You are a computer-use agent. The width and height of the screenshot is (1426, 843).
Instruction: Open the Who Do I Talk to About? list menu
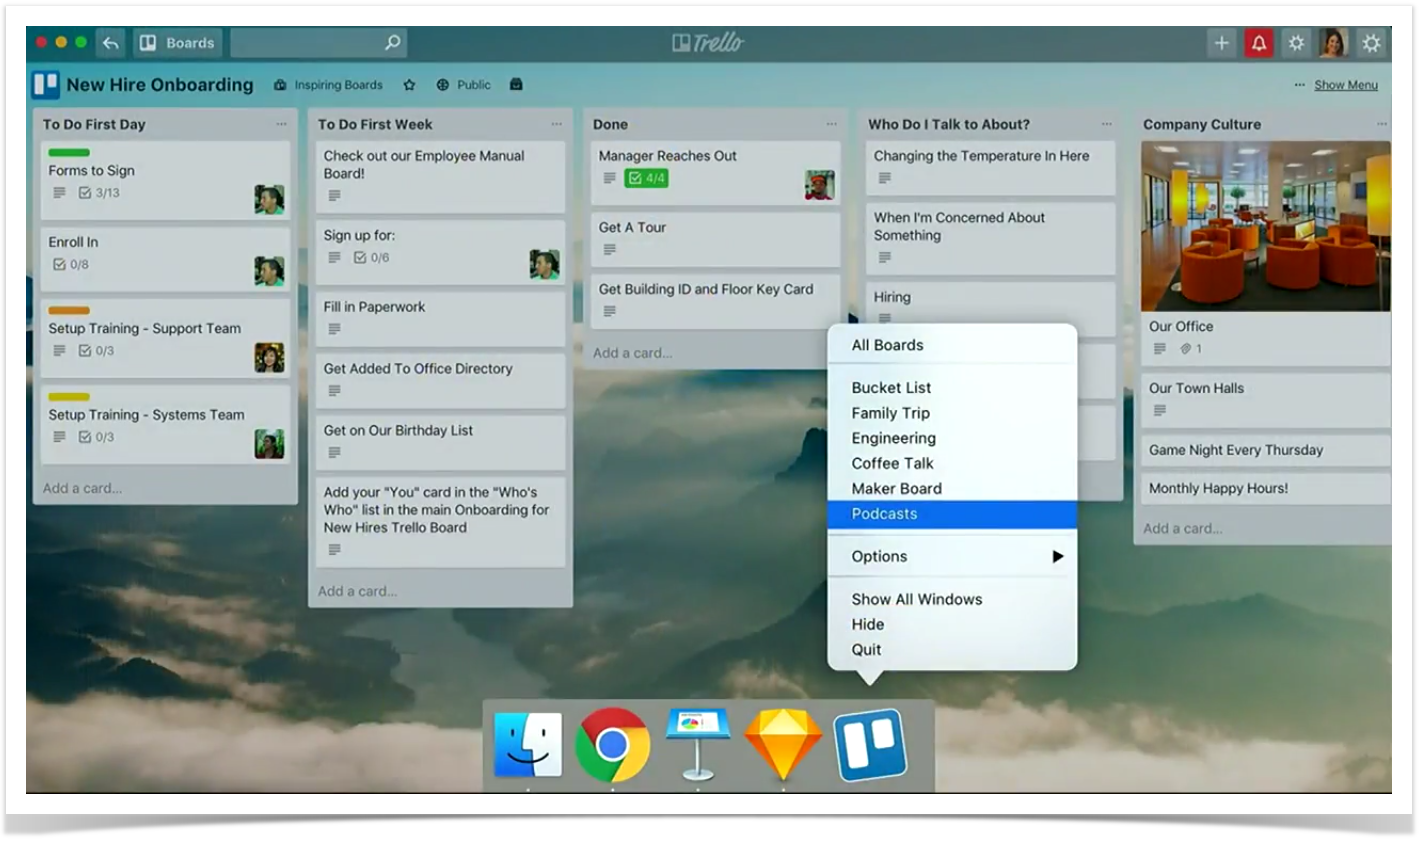[x=1106, y=124]
